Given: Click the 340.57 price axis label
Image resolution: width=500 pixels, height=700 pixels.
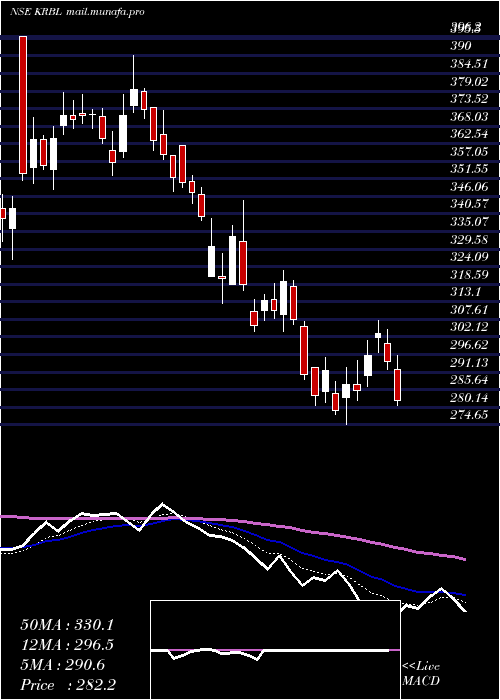Looking at the screenshot, I should [x=468, y=204].
